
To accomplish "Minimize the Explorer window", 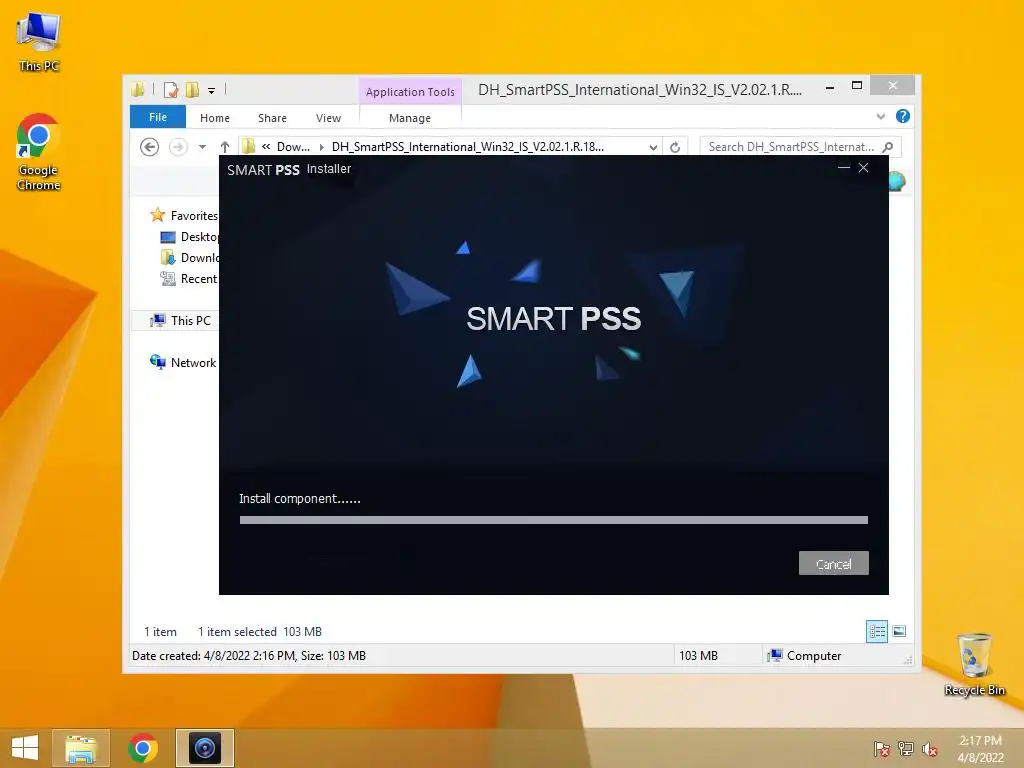I will click(830, 87).
